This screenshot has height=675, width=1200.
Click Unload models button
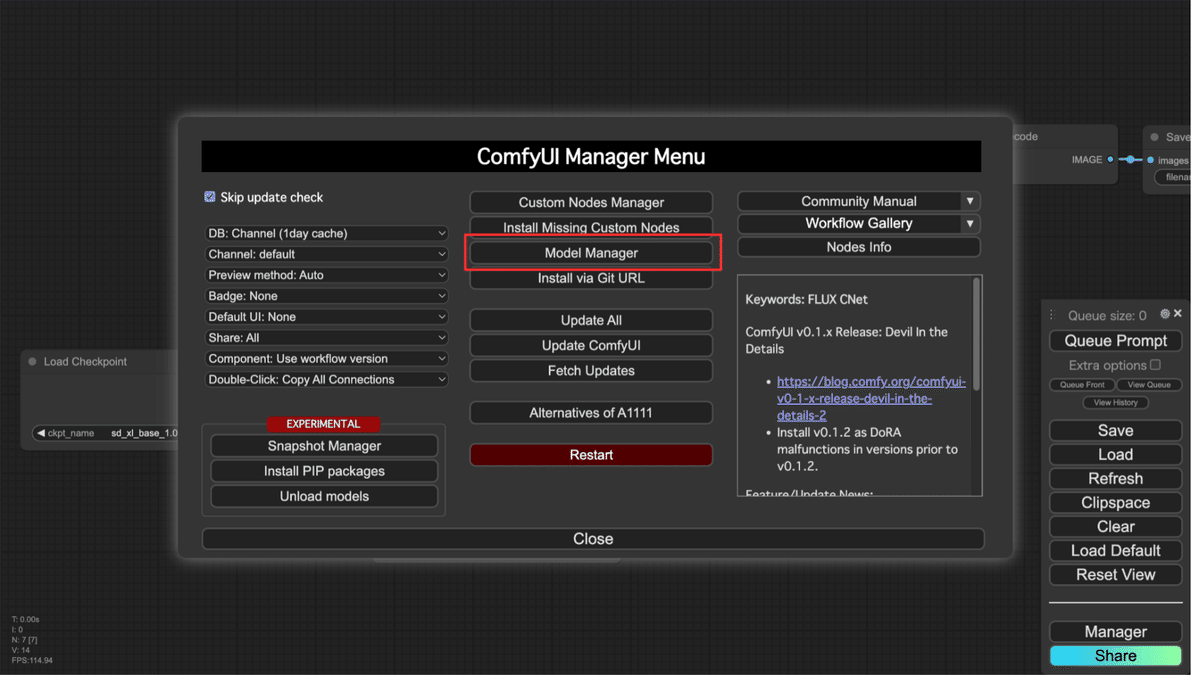324,496
